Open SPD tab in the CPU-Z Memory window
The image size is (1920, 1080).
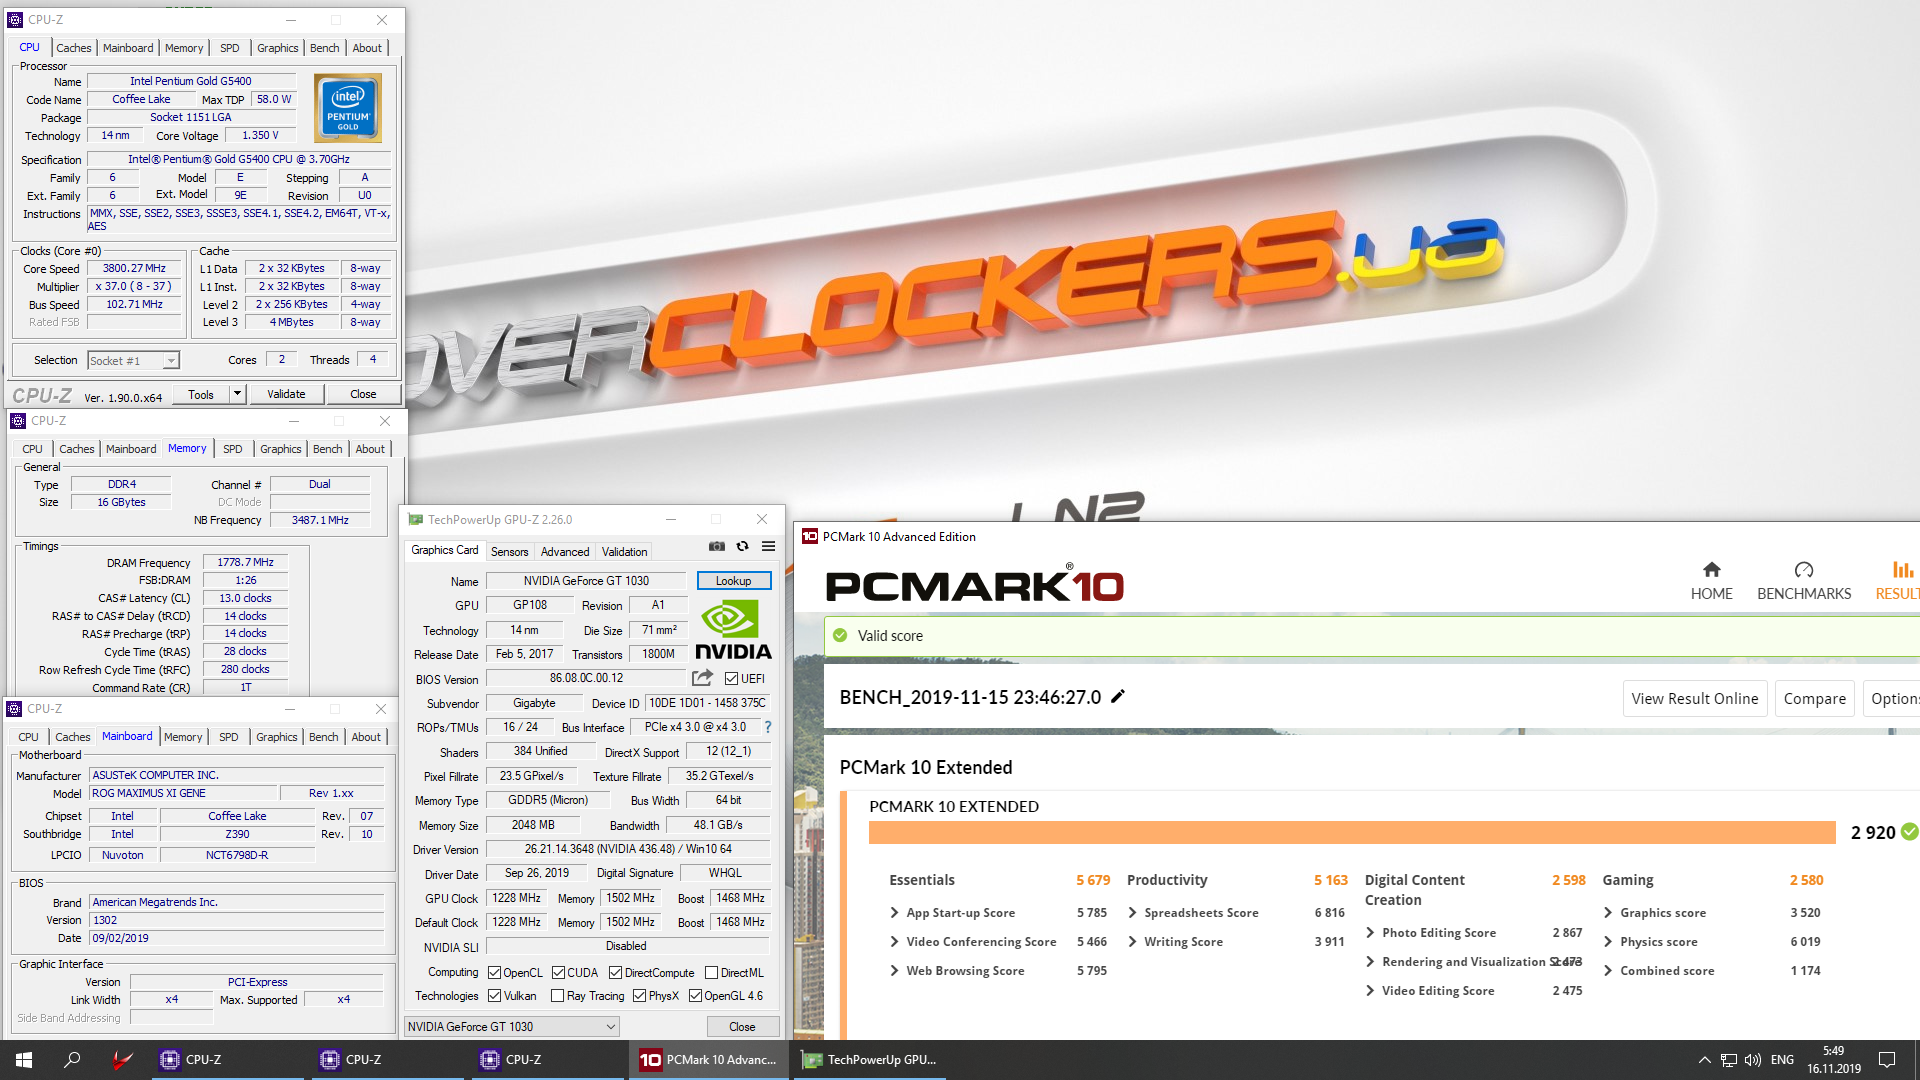coord(232,449)
